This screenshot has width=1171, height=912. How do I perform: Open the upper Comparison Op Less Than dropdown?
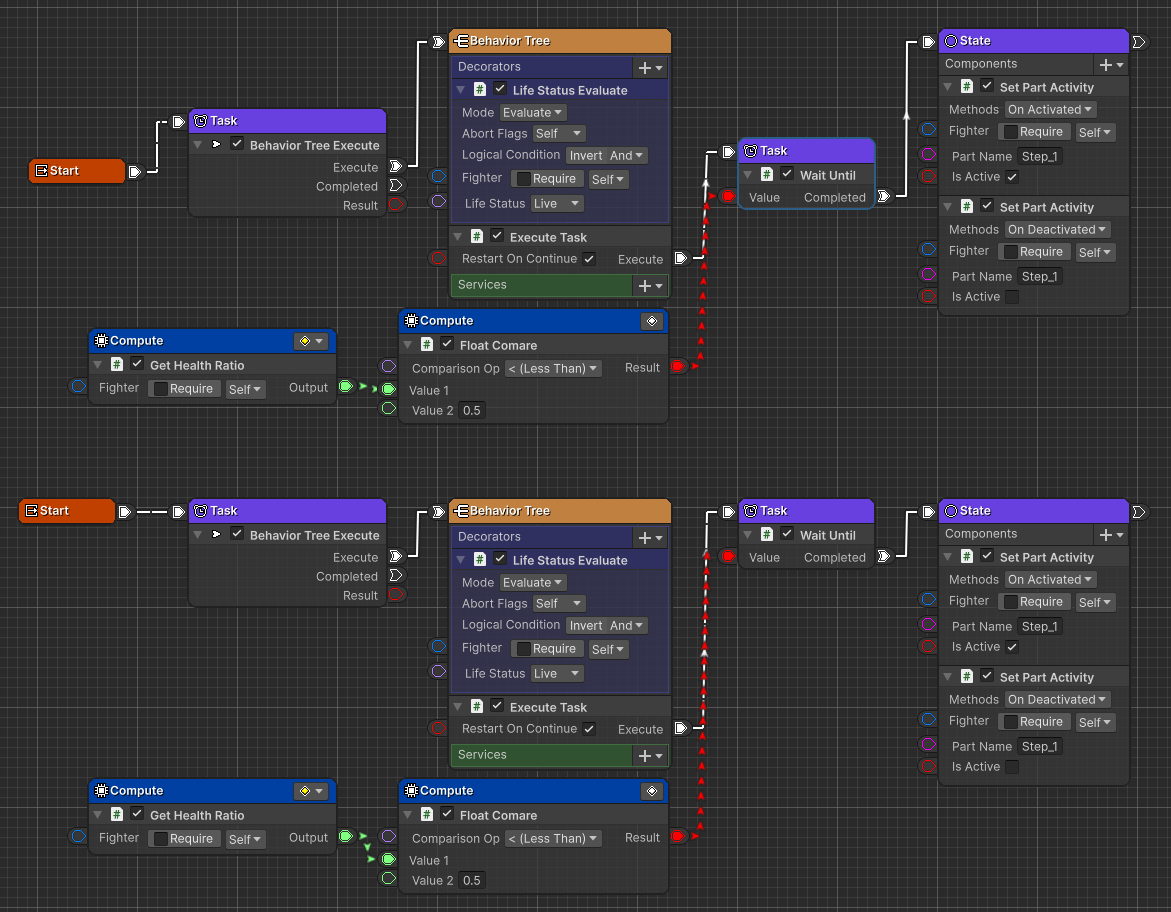(x=552, y=368)
